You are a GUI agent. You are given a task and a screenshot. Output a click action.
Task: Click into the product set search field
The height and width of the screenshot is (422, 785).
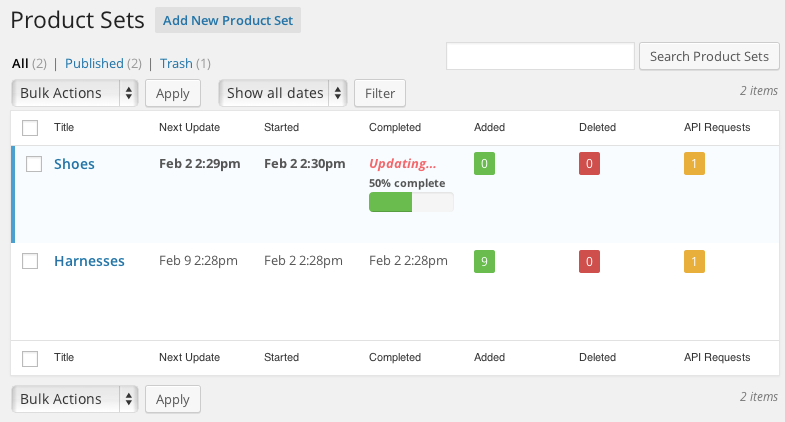coord(540,56)
